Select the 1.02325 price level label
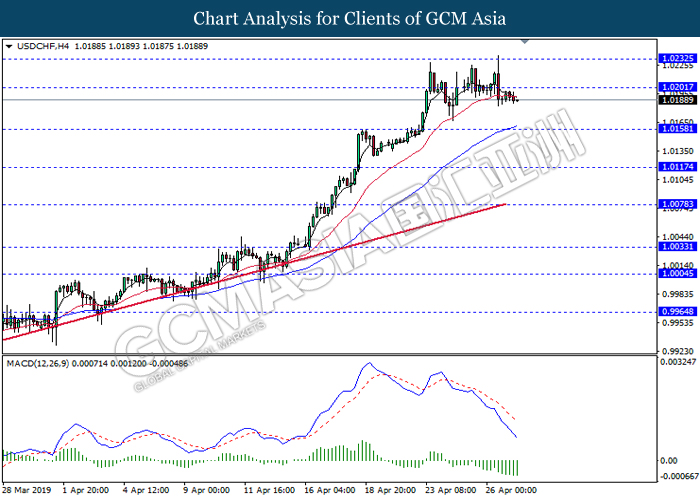Image resolution: width=700 pixels, height=500 pixels. click(x=677, y=58)
